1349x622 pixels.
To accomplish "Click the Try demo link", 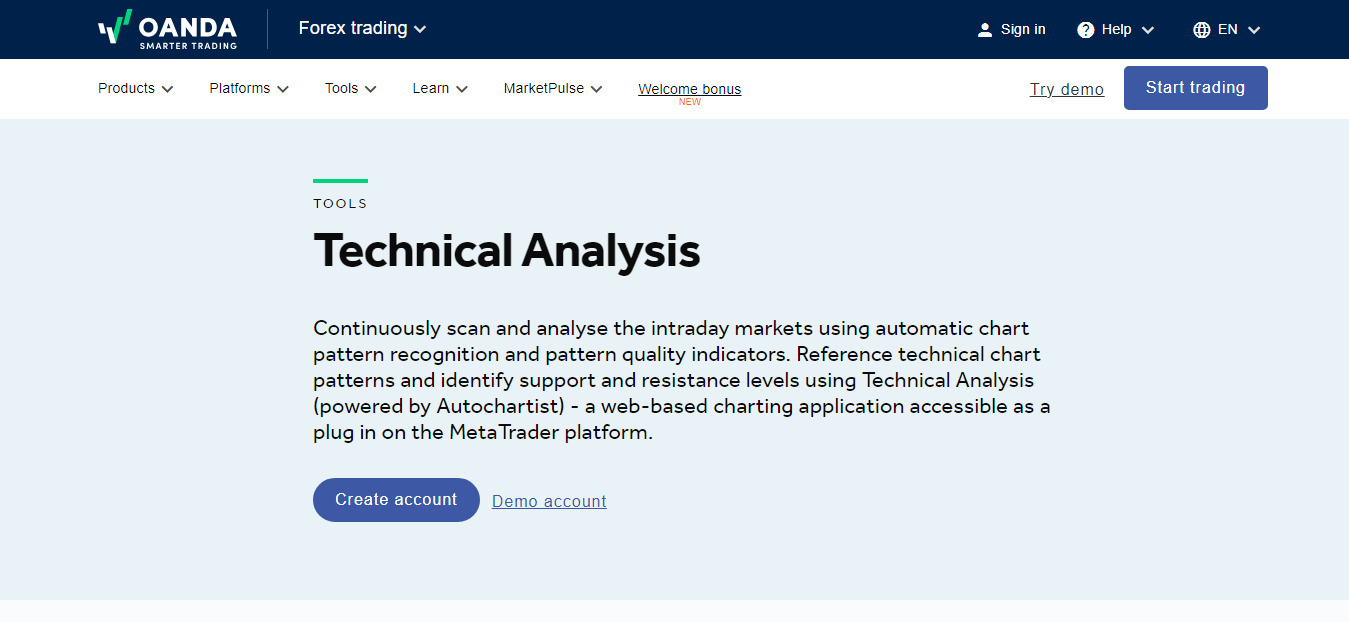I will [1067, 89].
